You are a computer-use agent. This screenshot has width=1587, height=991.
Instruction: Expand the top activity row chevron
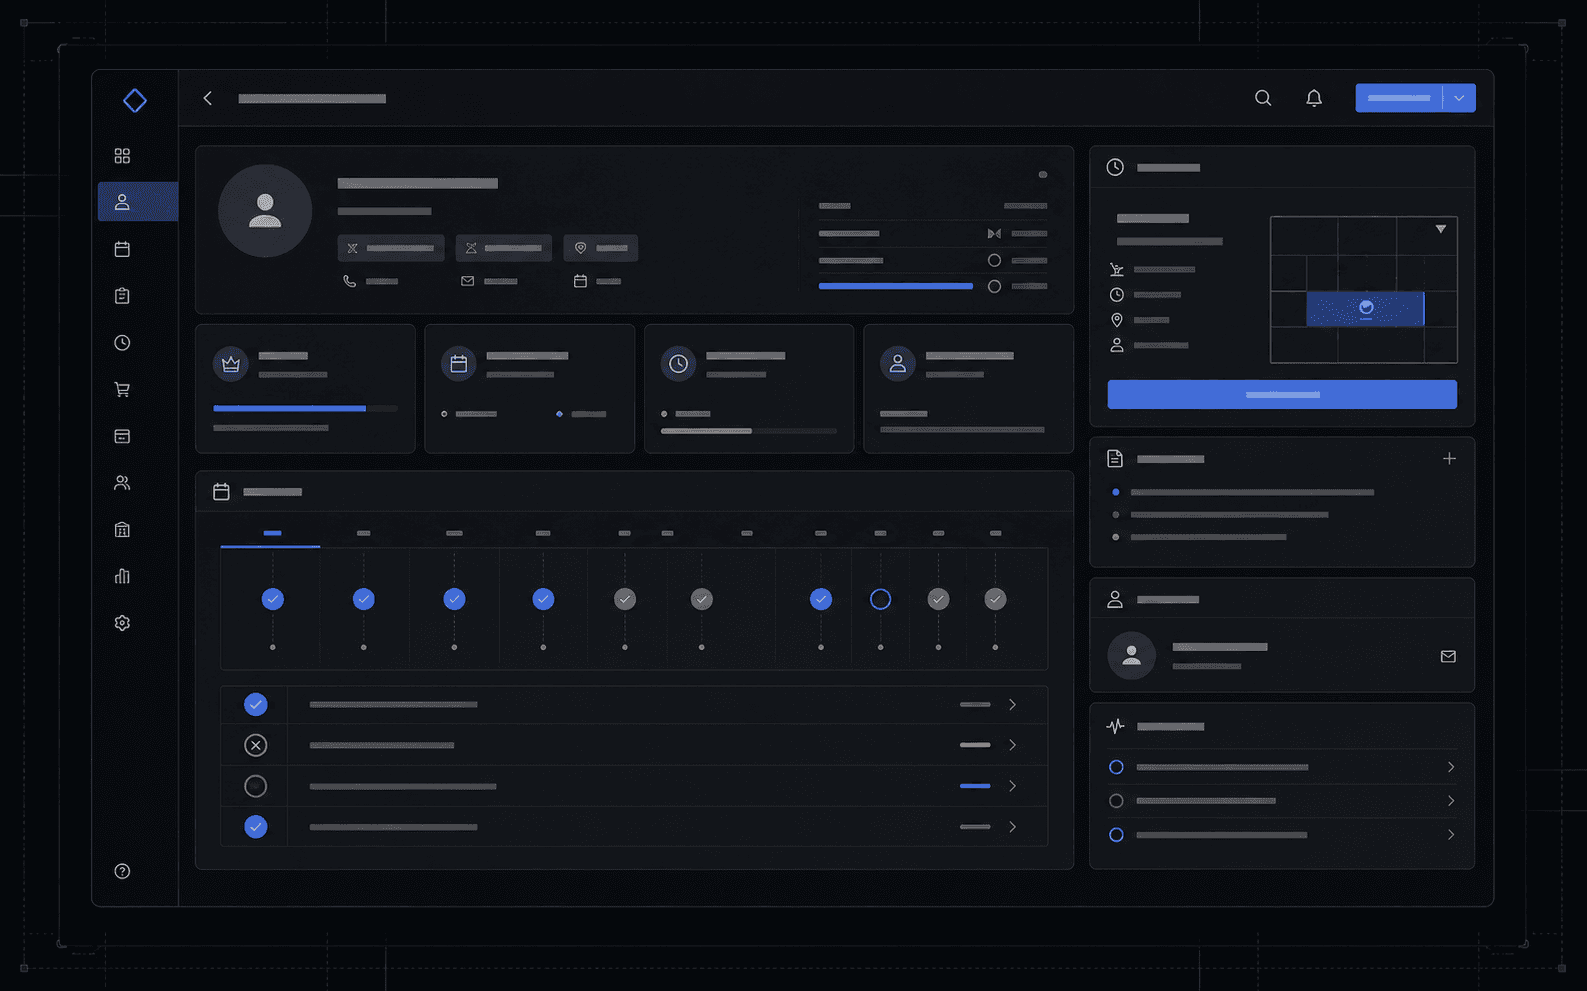pyautogui.click(x=1451, y=767)
